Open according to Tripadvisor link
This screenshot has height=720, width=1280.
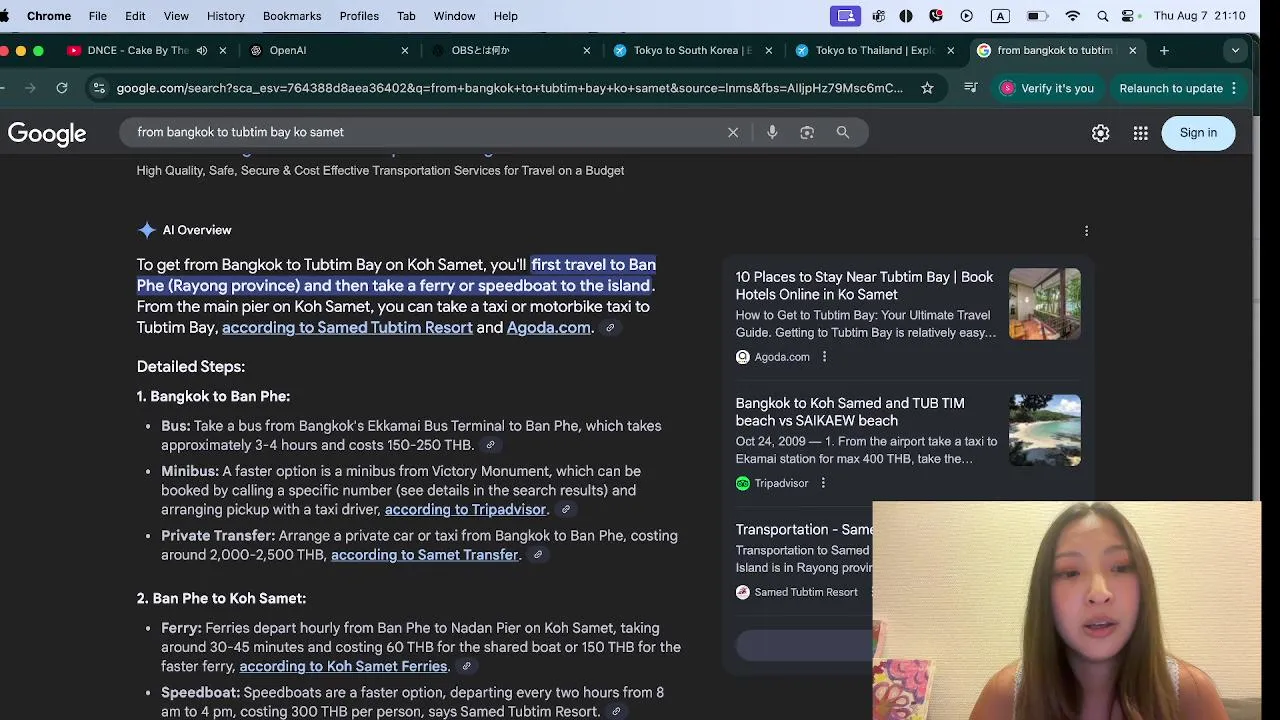[466, 510]
